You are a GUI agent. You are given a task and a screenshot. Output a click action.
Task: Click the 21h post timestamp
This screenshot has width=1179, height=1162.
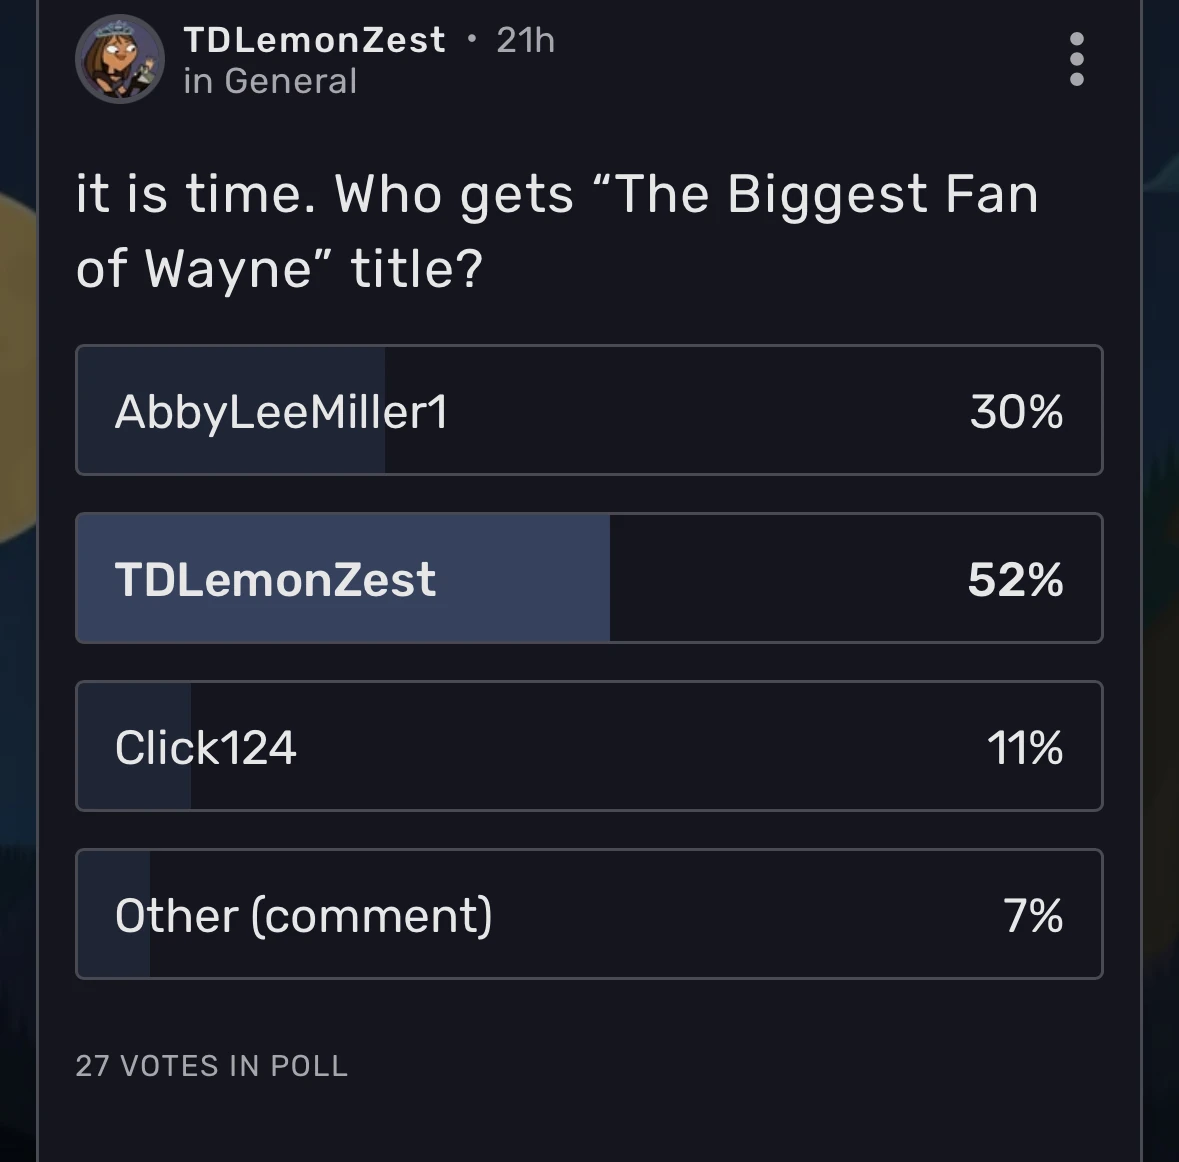(525, 40)
